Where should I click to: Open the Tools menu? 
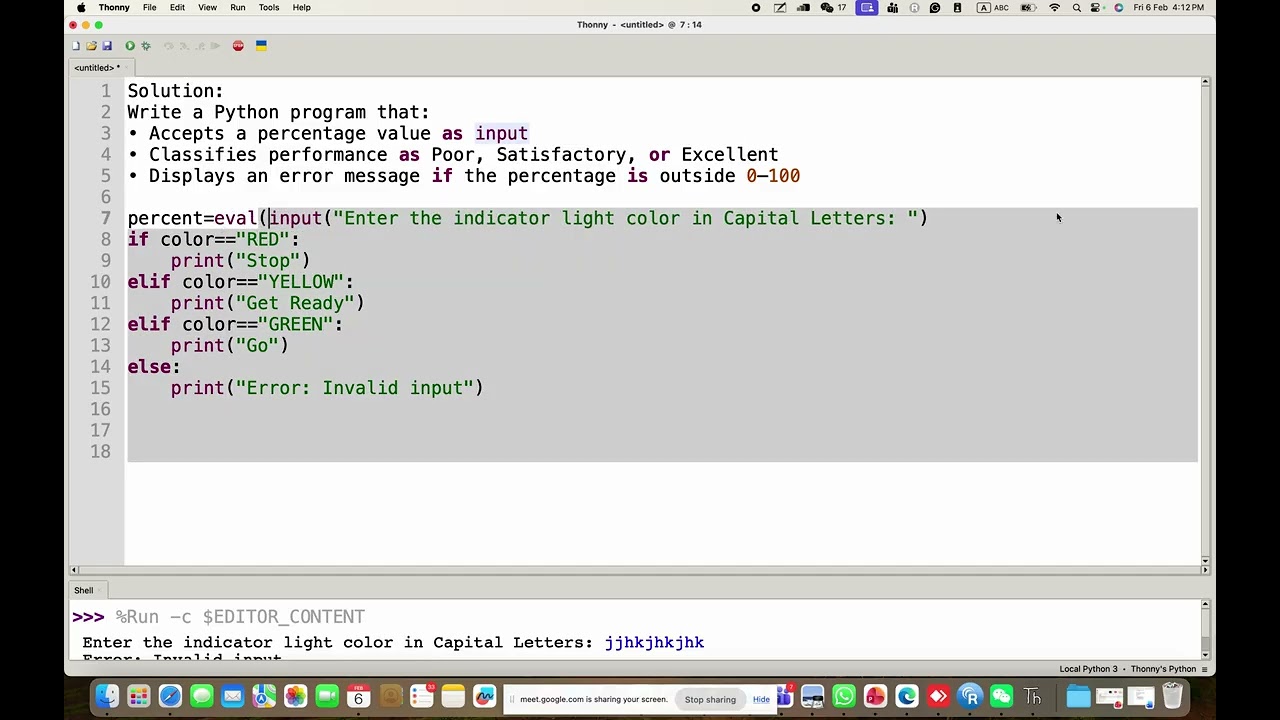[x=269, y=7]
